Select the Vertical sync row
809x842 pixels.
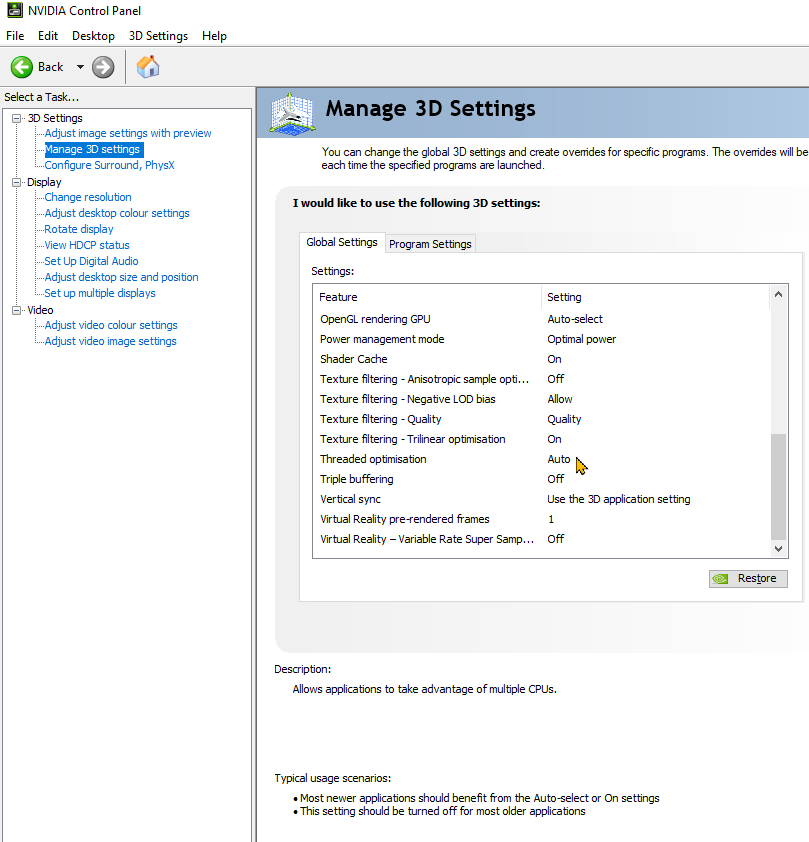coord(541,499)
